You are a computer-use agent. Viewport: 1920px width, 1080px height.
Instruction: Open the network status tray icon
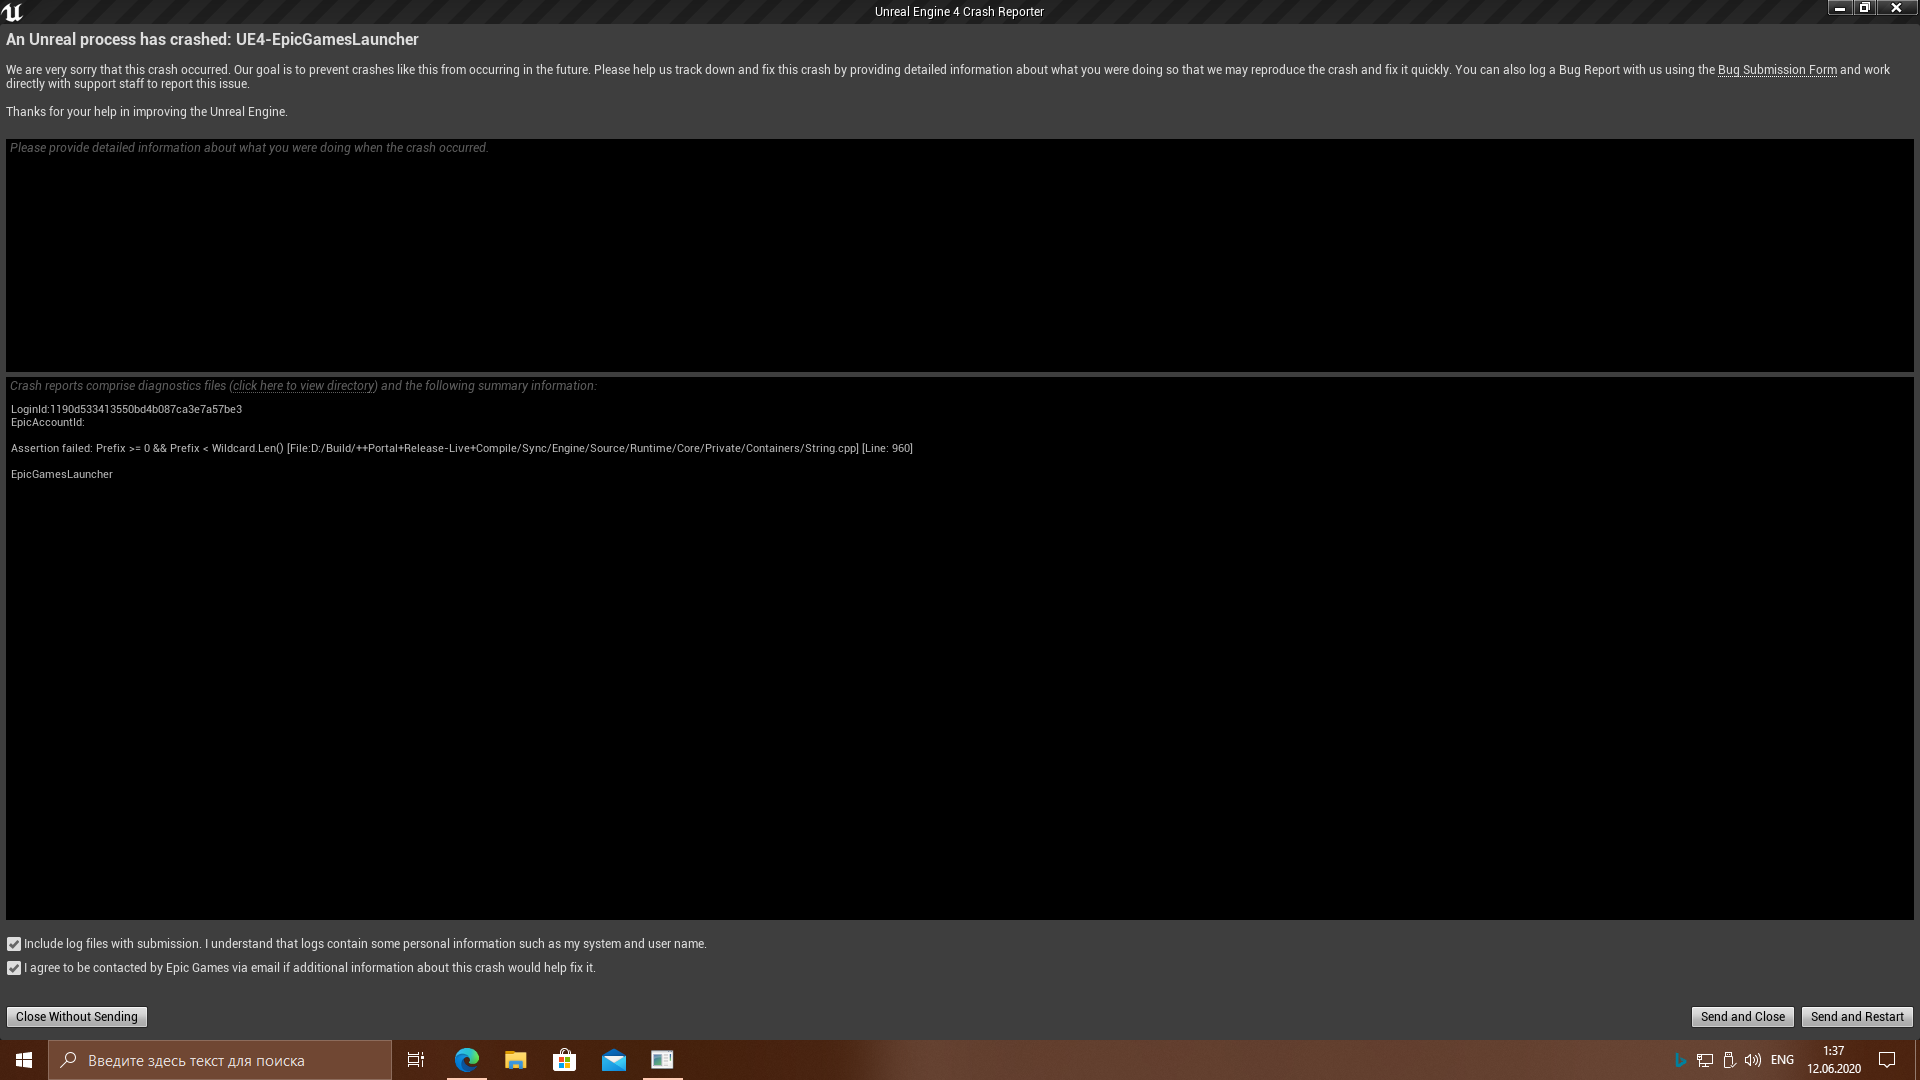[1705, 1060]
